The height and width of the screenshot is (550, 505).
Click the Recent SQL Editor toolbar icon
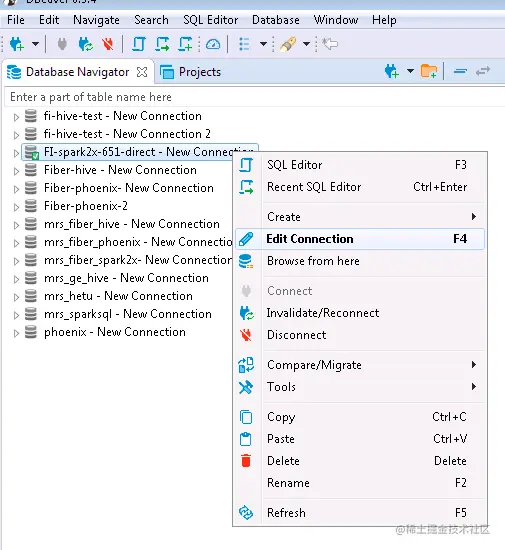pos(162,44)
